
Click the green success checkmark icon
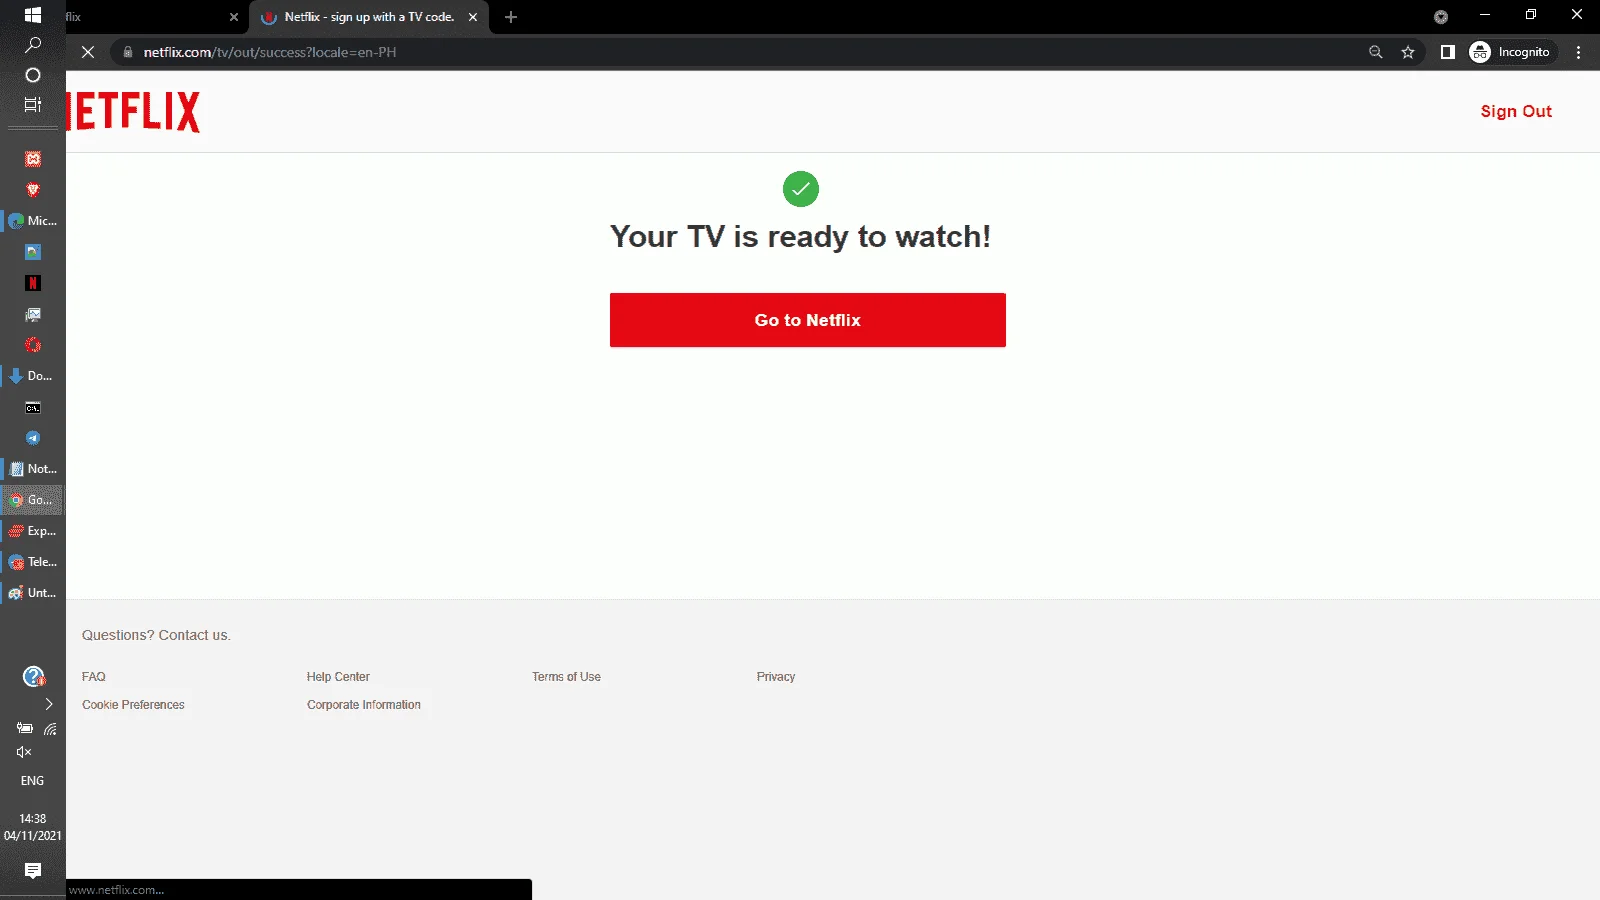800,189
